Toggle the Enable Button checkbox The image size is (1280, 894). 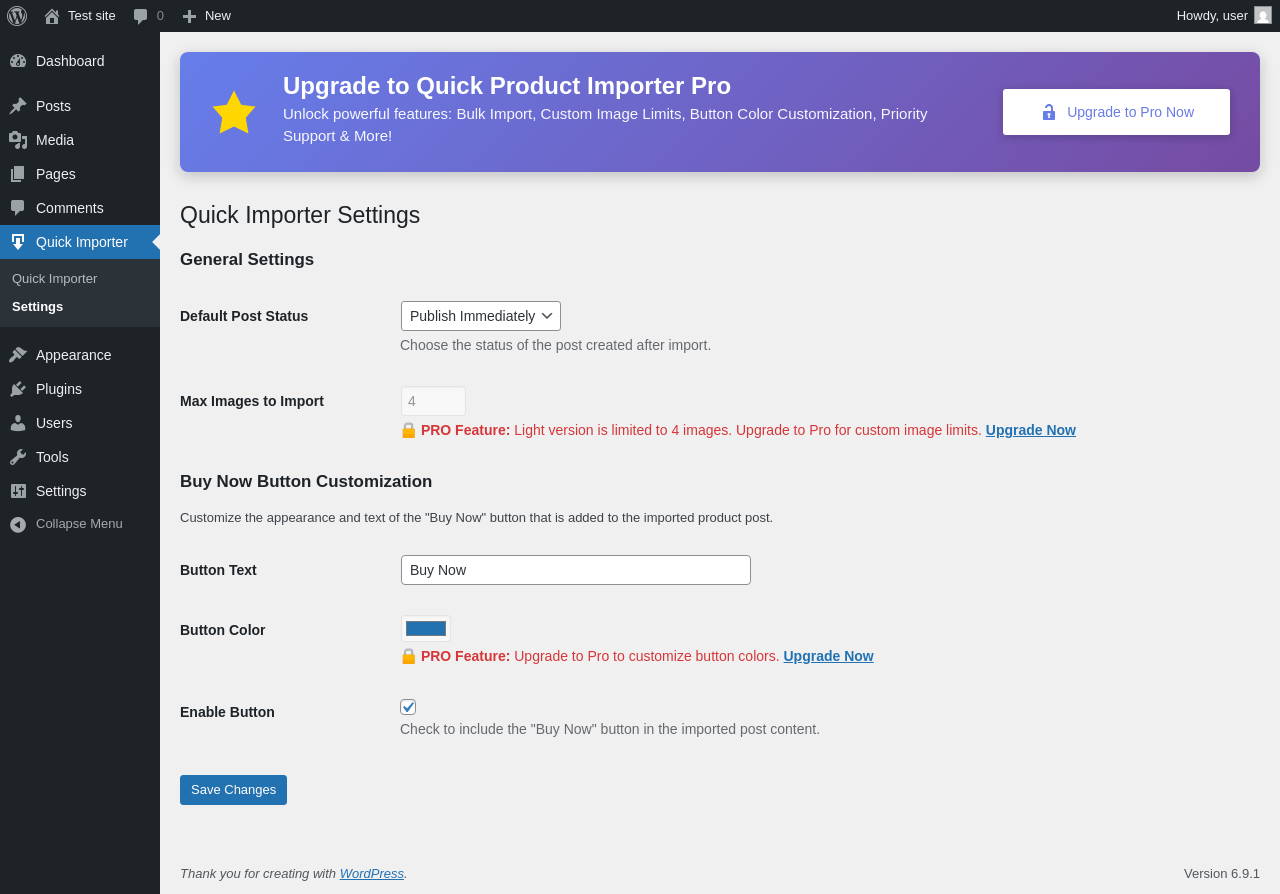(x=408, y=707)
